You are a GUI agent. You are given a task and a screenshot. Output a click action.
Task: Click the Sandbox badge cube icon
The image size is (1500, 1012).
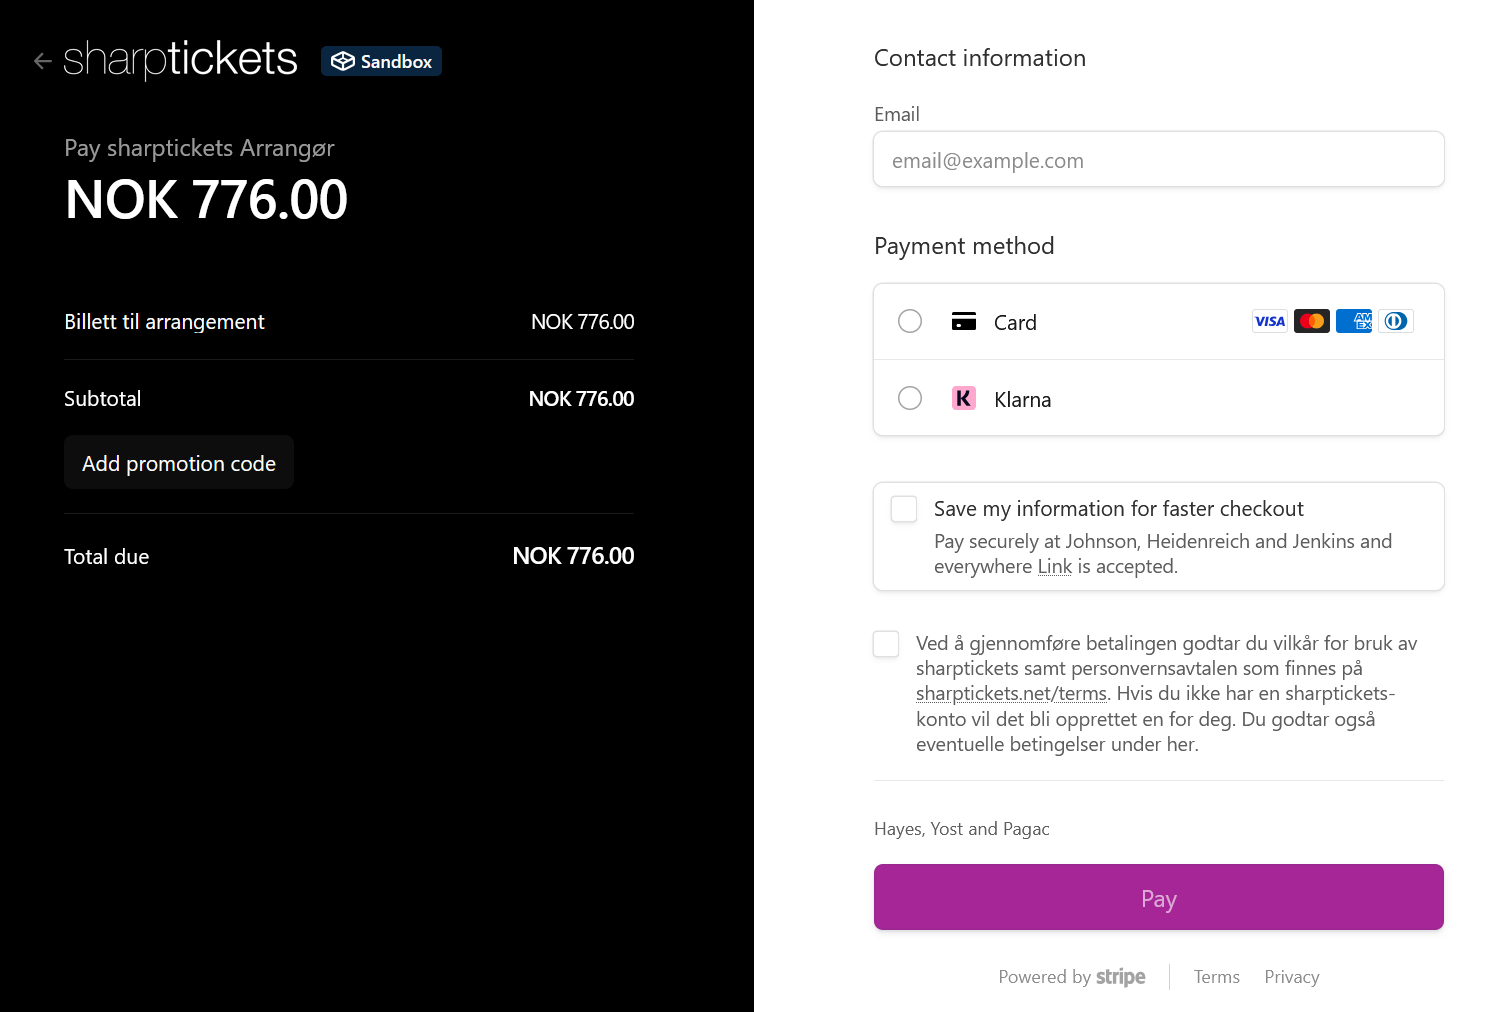pos(343,61)
